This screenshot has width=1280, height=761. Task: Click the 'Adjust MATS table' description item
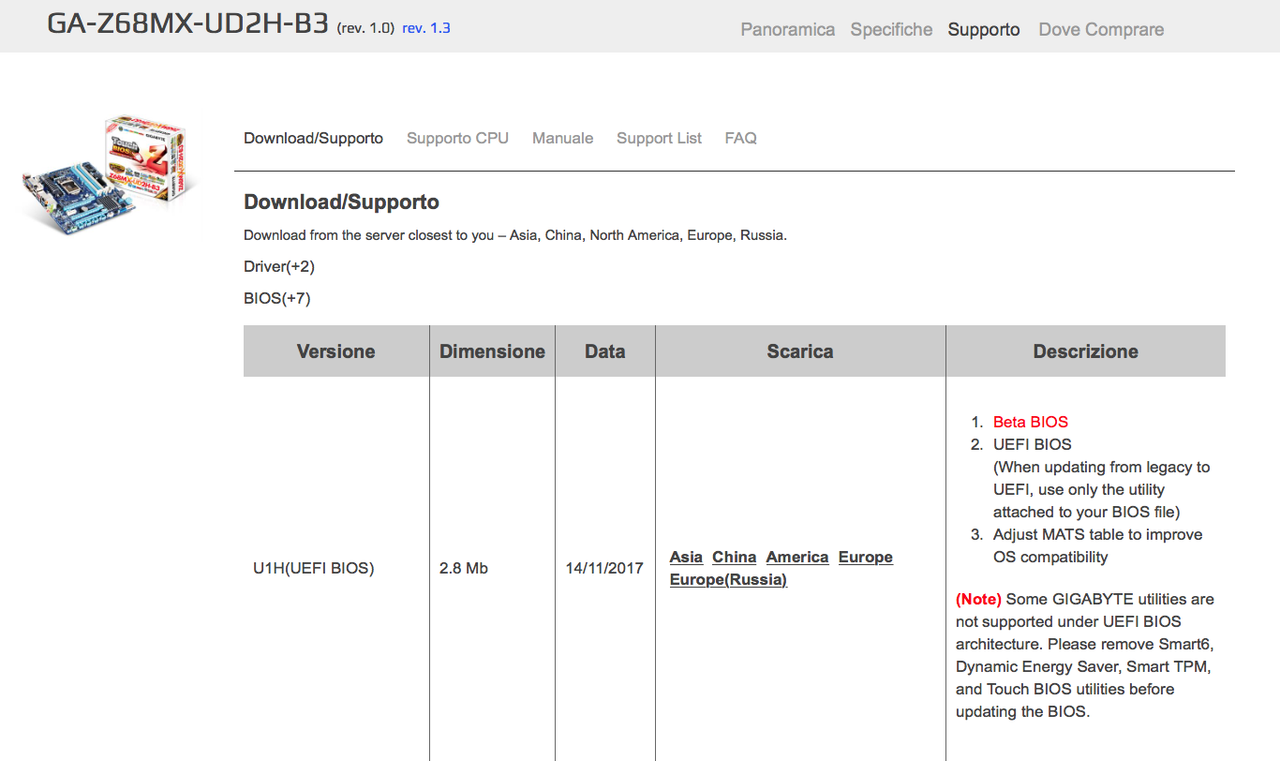point(1098,546)
